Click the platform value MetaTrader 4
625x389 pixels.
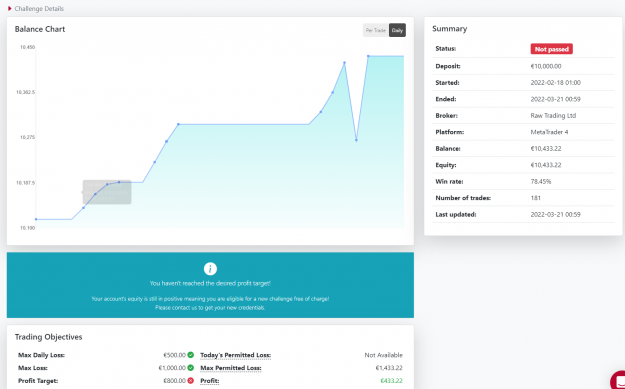coord(549,132)
